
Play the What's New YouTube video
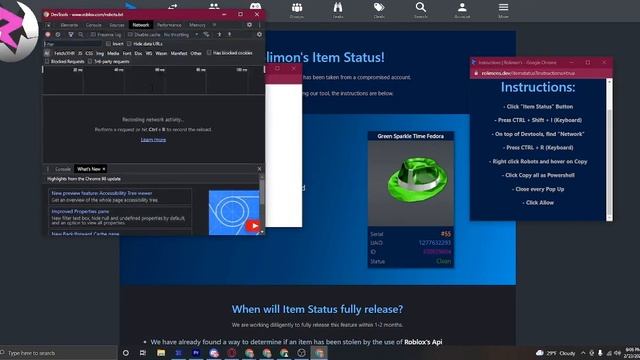(x=253, y=226)
